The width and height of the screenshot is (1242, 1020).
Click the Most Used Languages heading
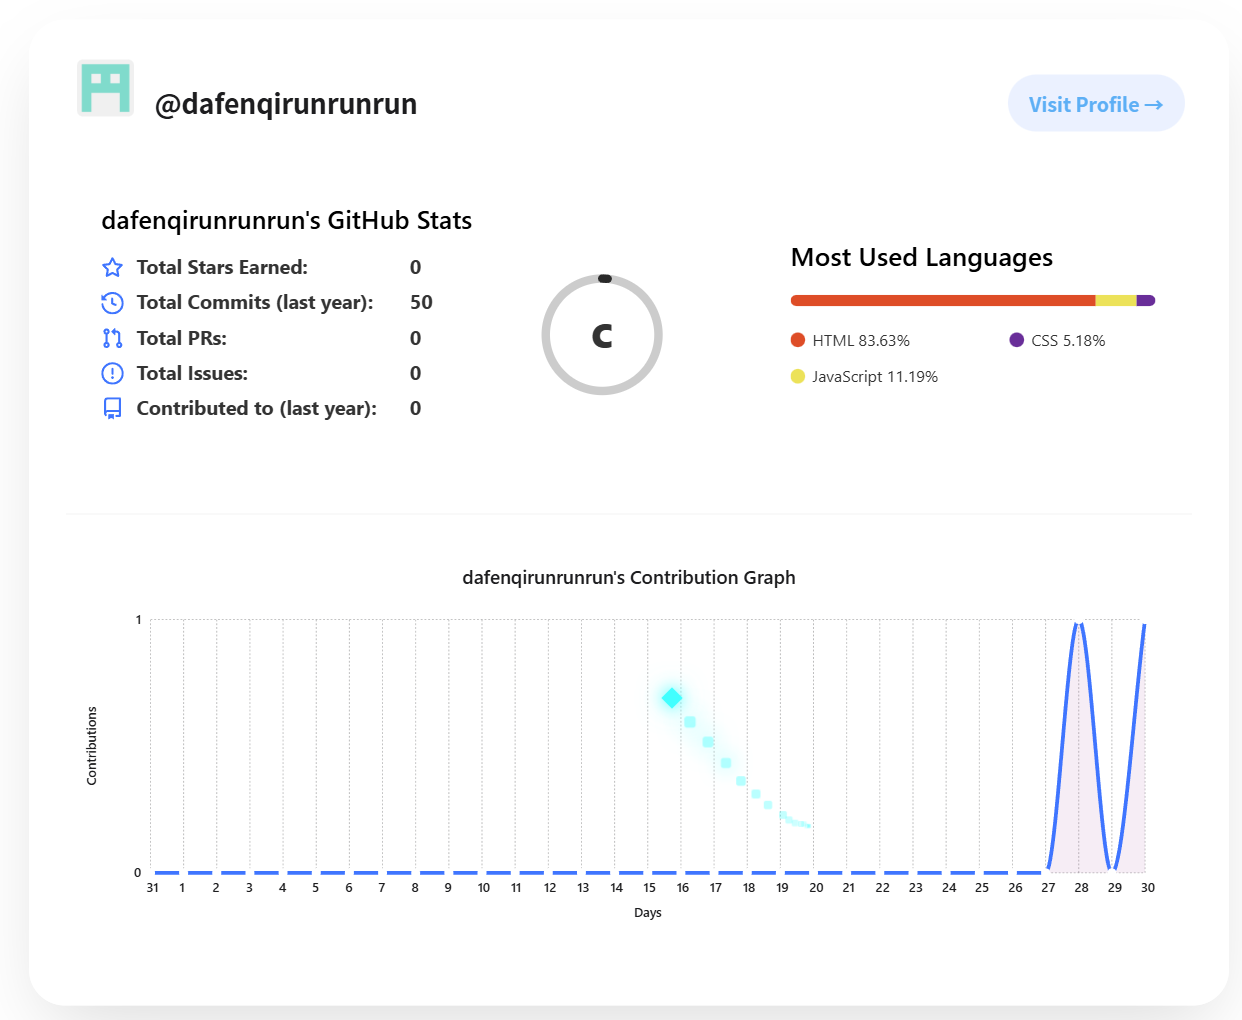921,257
